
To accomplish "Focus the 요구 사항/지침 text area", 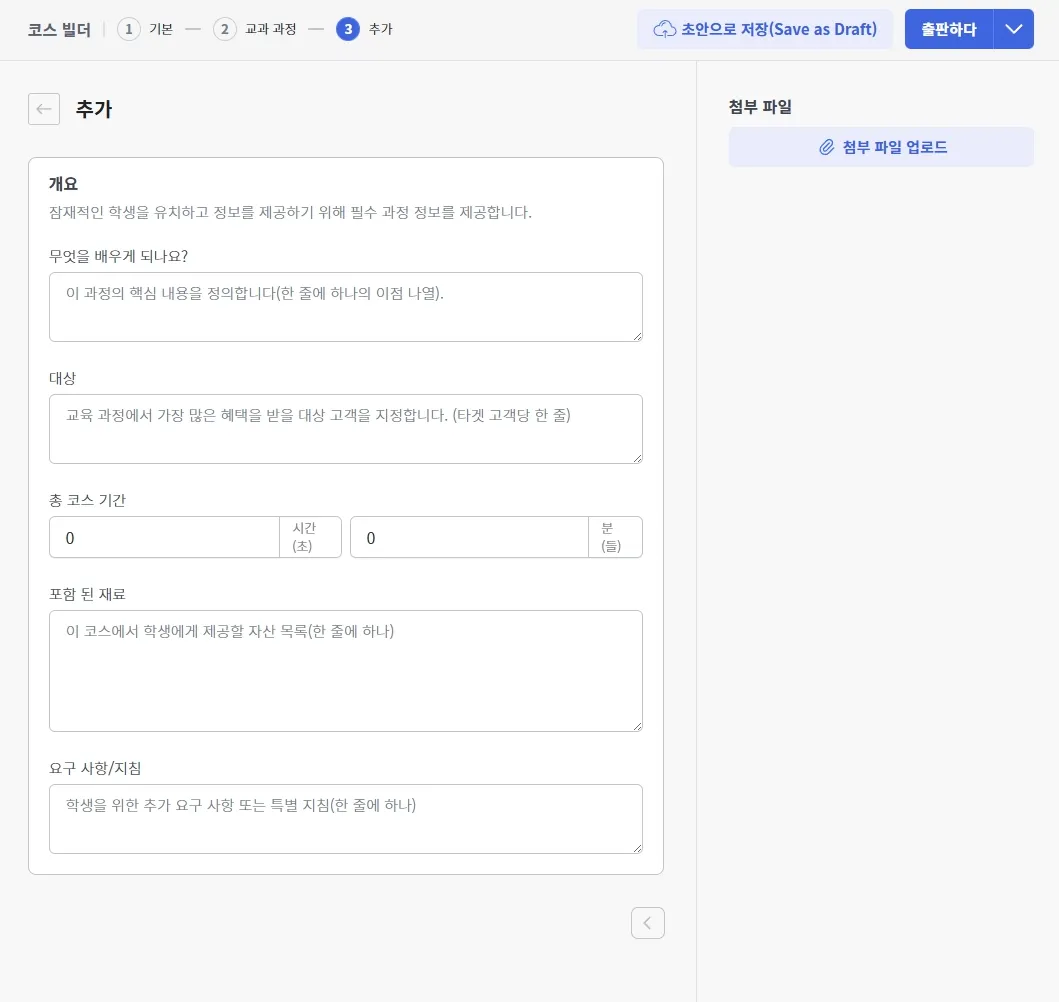I will (x=346, y=818).
